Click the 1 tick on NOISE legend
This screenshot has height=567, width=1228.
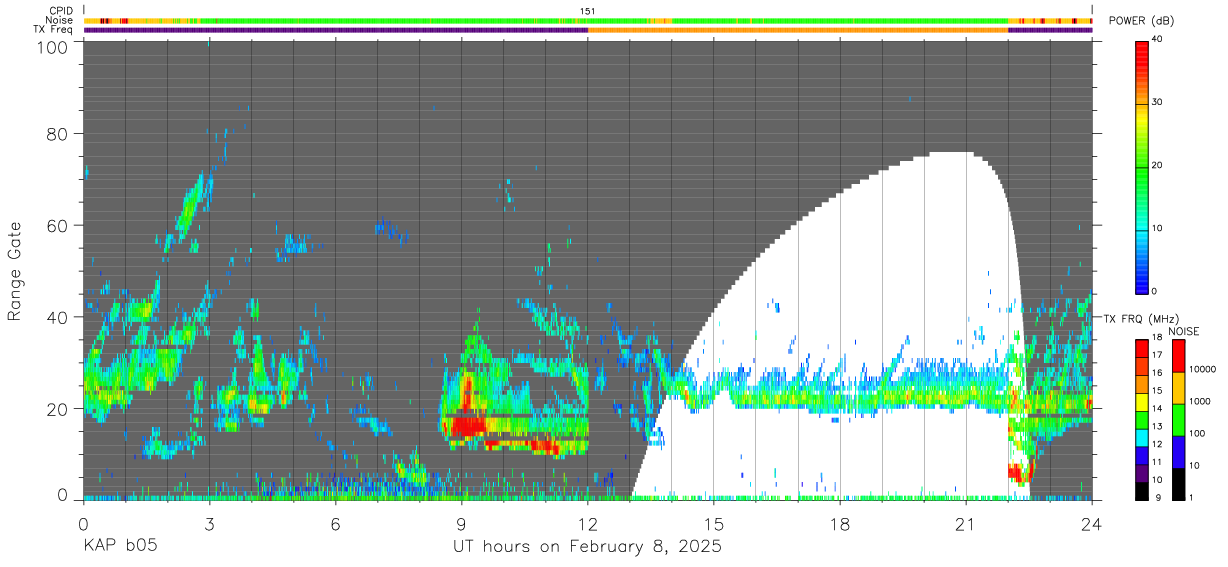1189,498
